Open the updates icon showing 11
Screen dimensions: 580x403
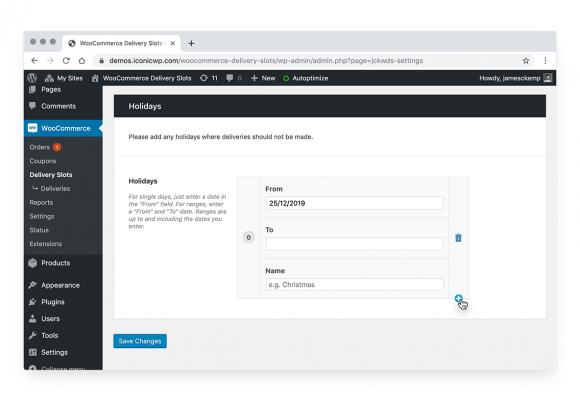[x=209, y=78]
